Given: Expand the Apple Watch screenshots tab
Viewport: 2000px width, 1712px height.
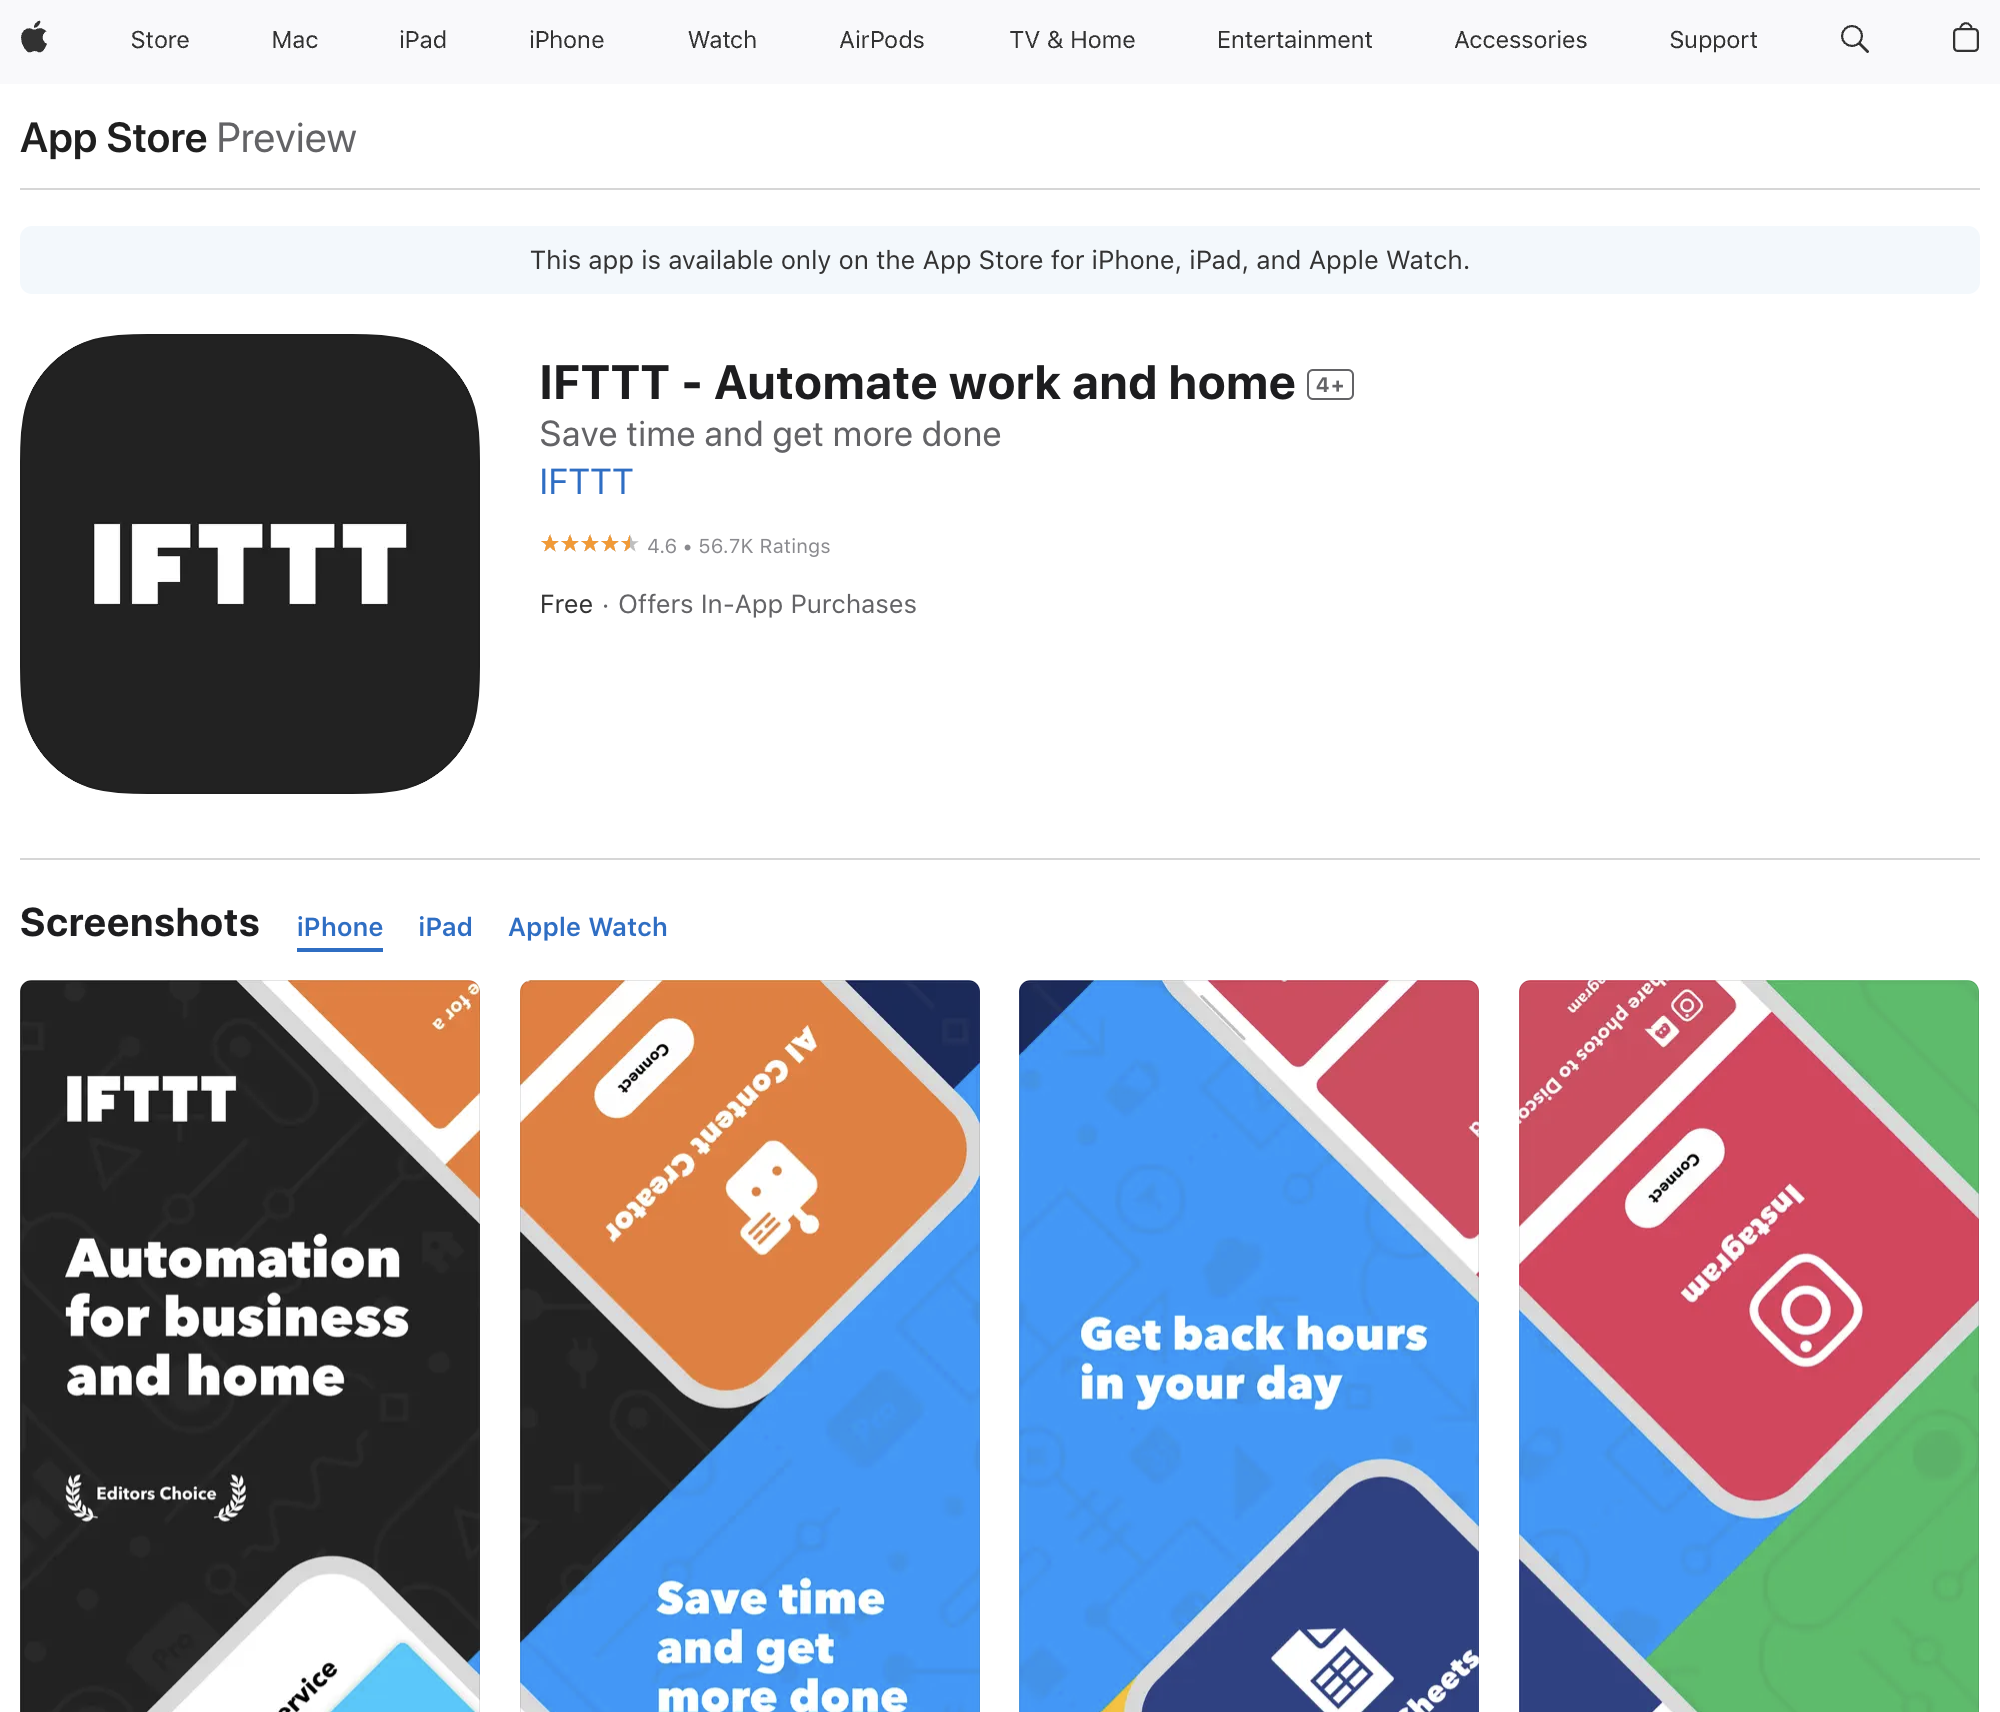Looking at the screenshot, I should 586,927.
